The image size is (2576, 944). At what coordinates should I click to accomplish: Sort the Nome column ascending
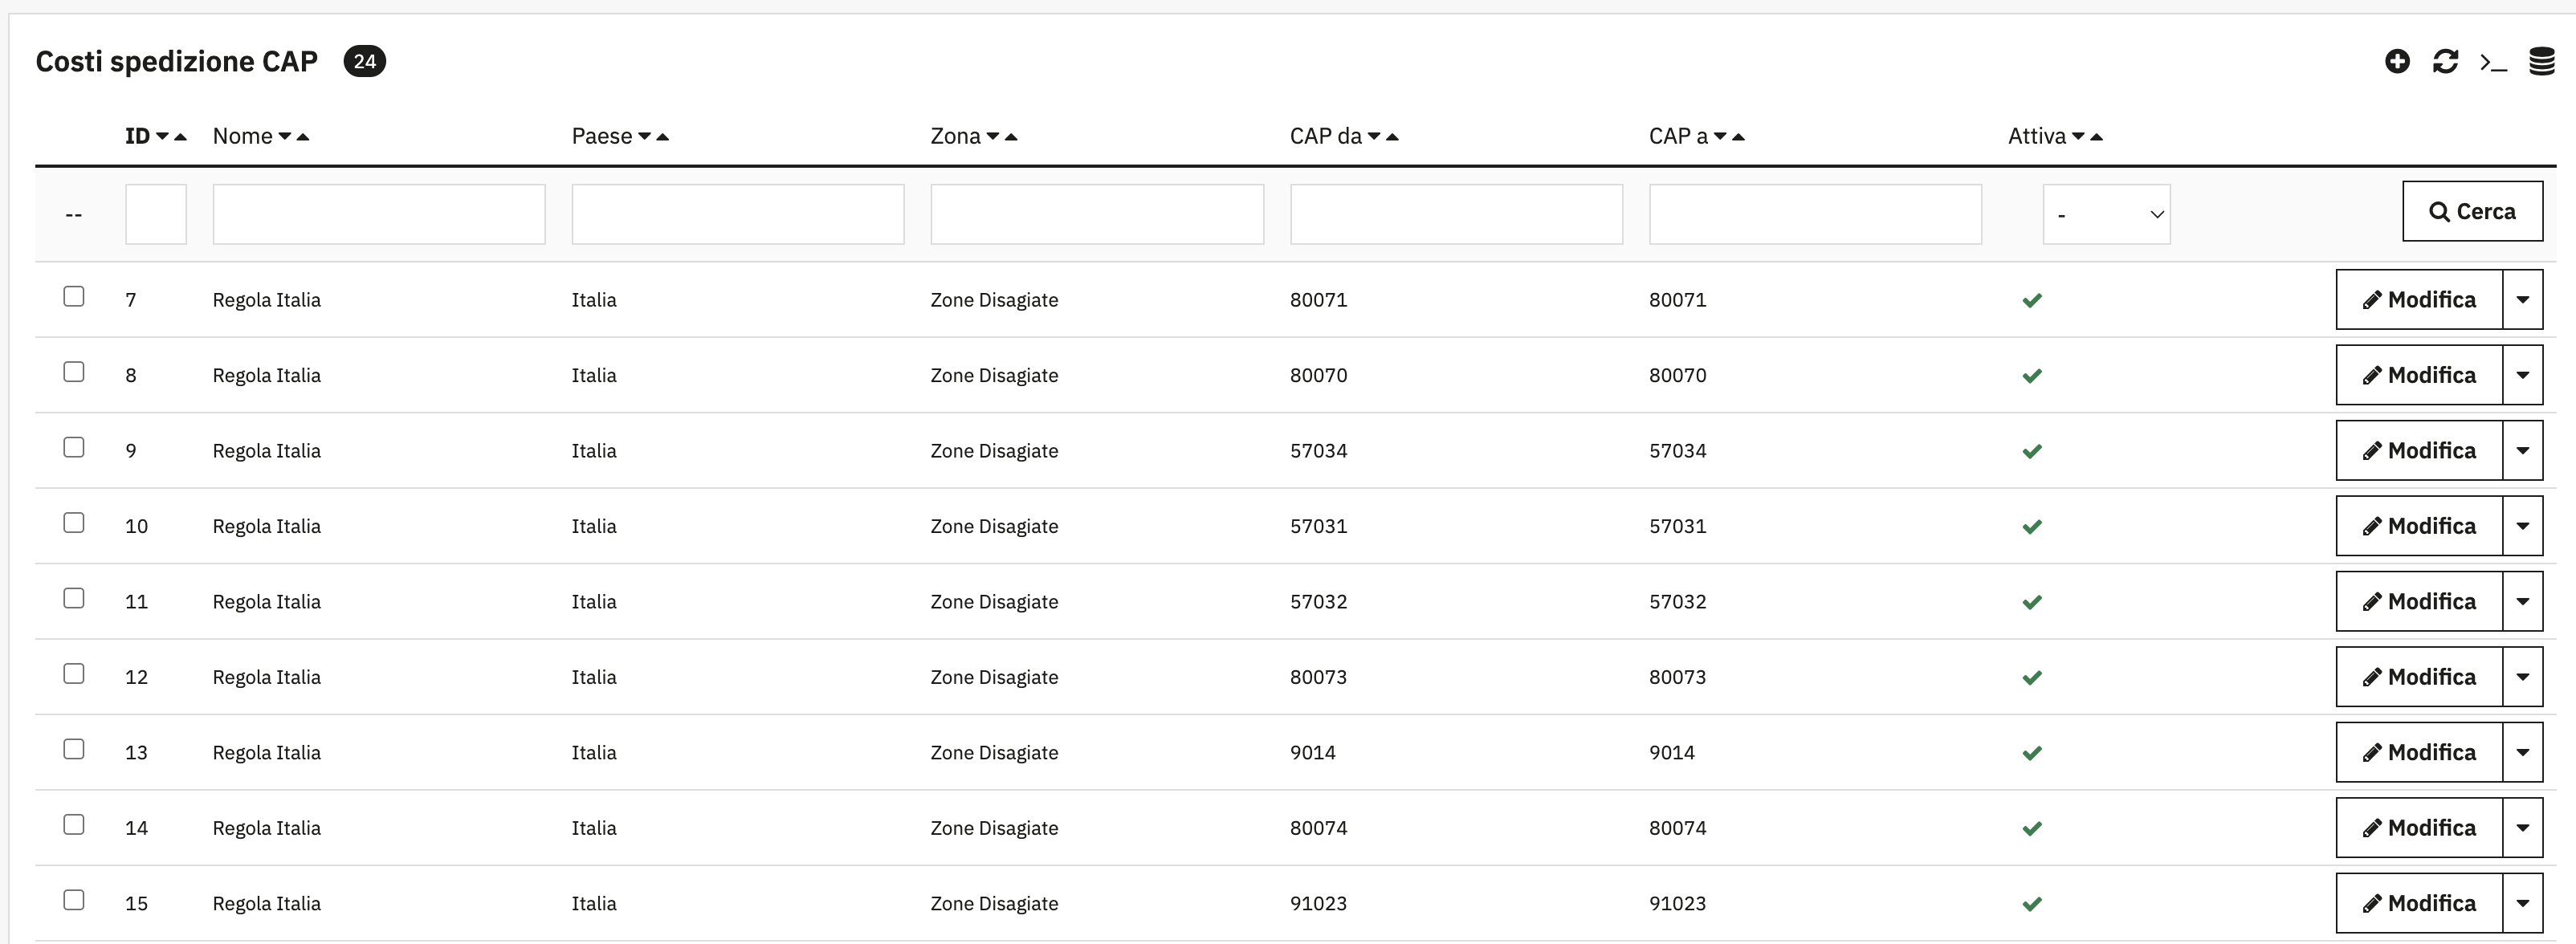click(x=305, y=137)
